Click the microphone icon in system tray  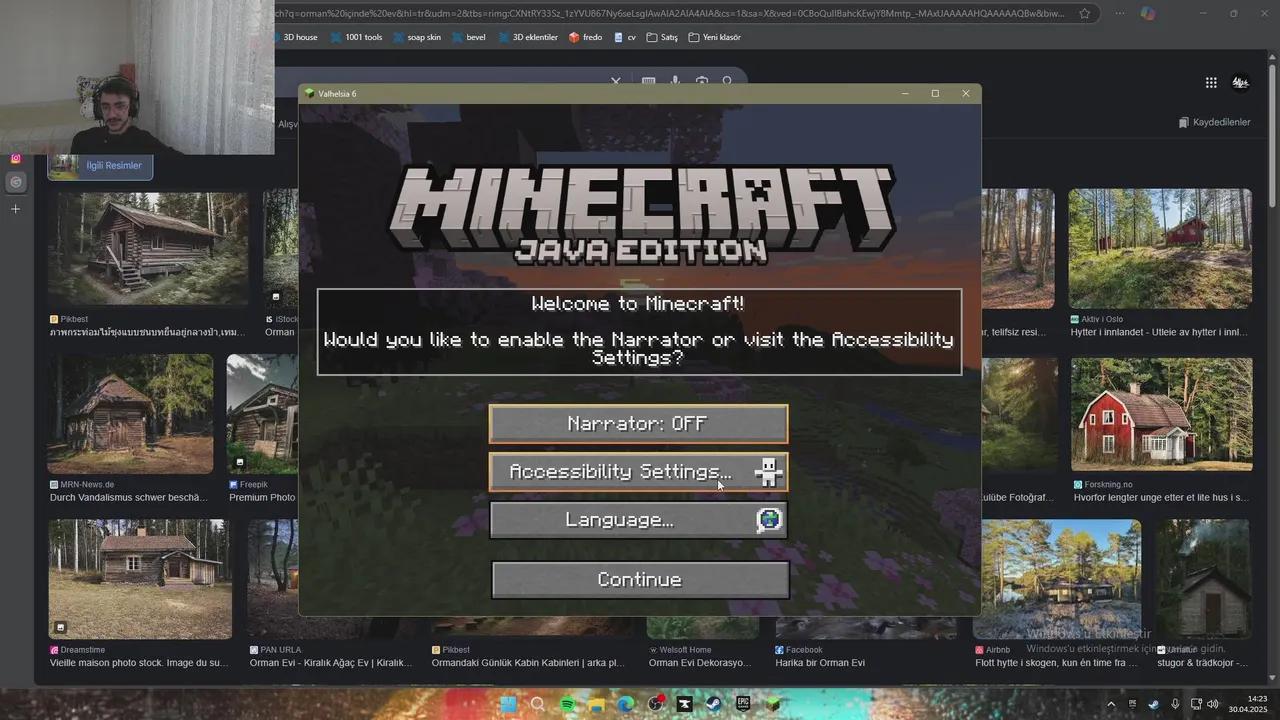[x=1175, y=704]
